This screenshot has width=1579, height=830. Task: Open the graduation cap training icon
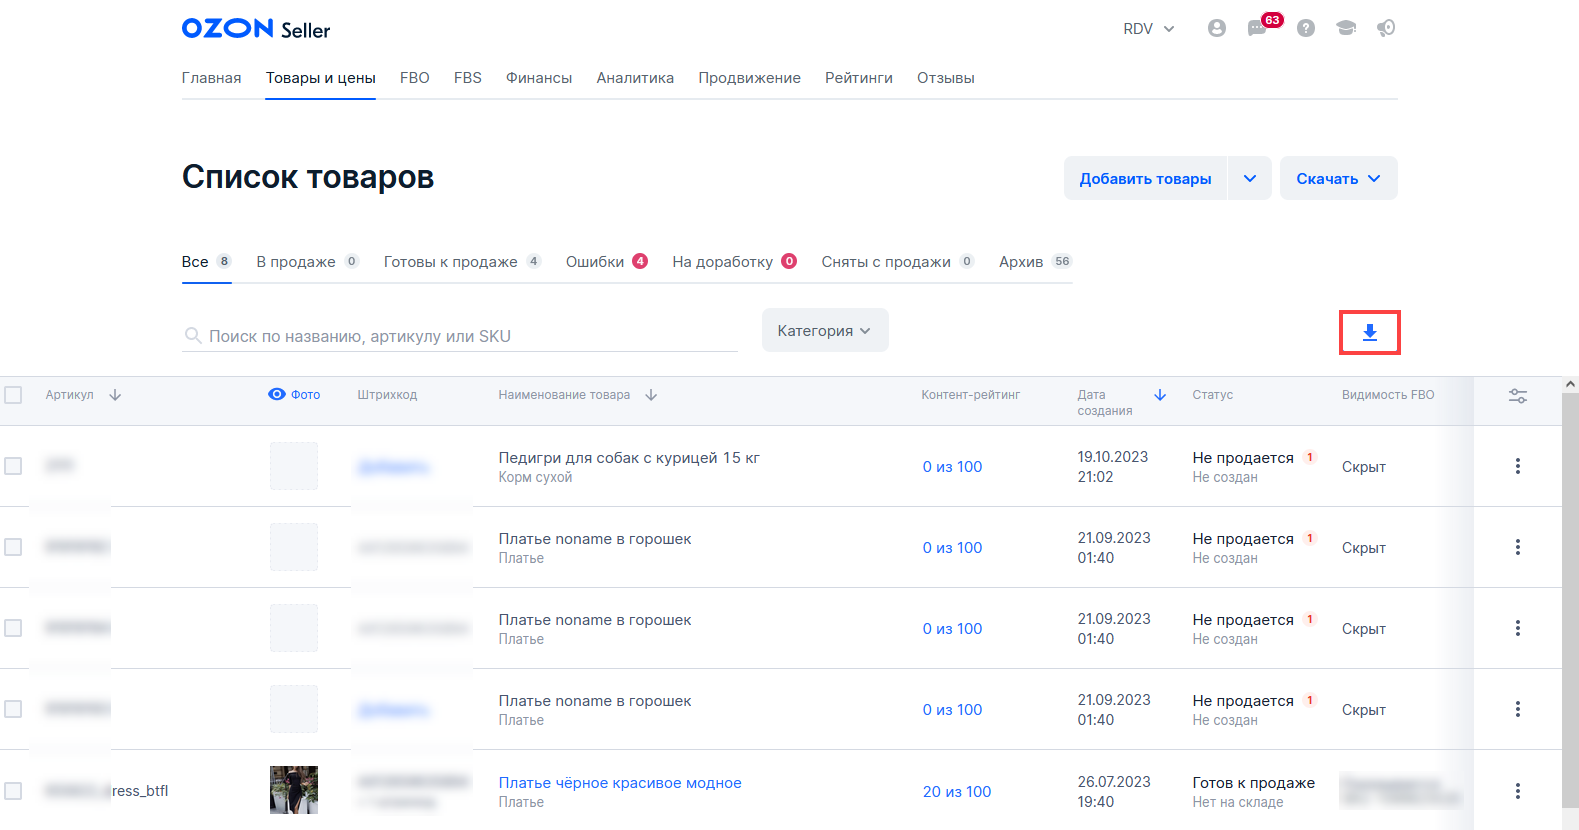click(1346, 28)
